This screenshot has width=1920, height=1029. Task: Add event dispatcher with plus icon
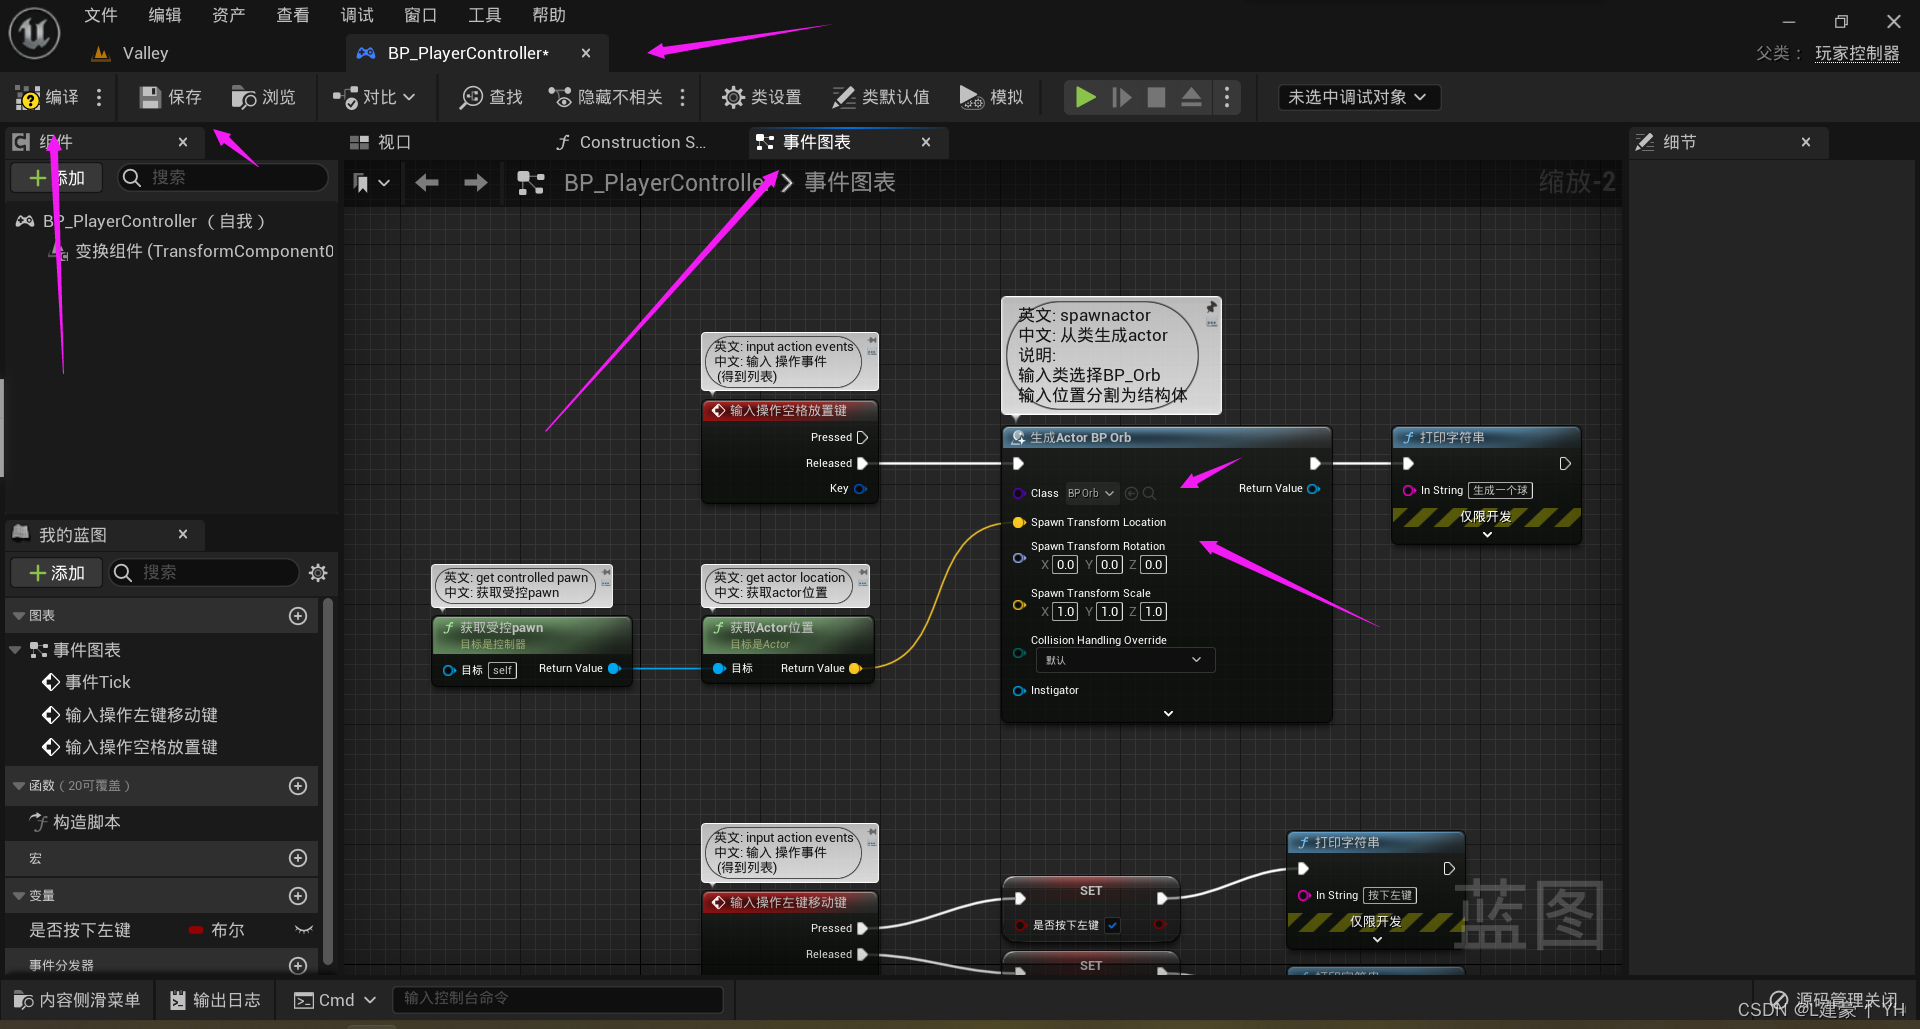coord(298,965)
